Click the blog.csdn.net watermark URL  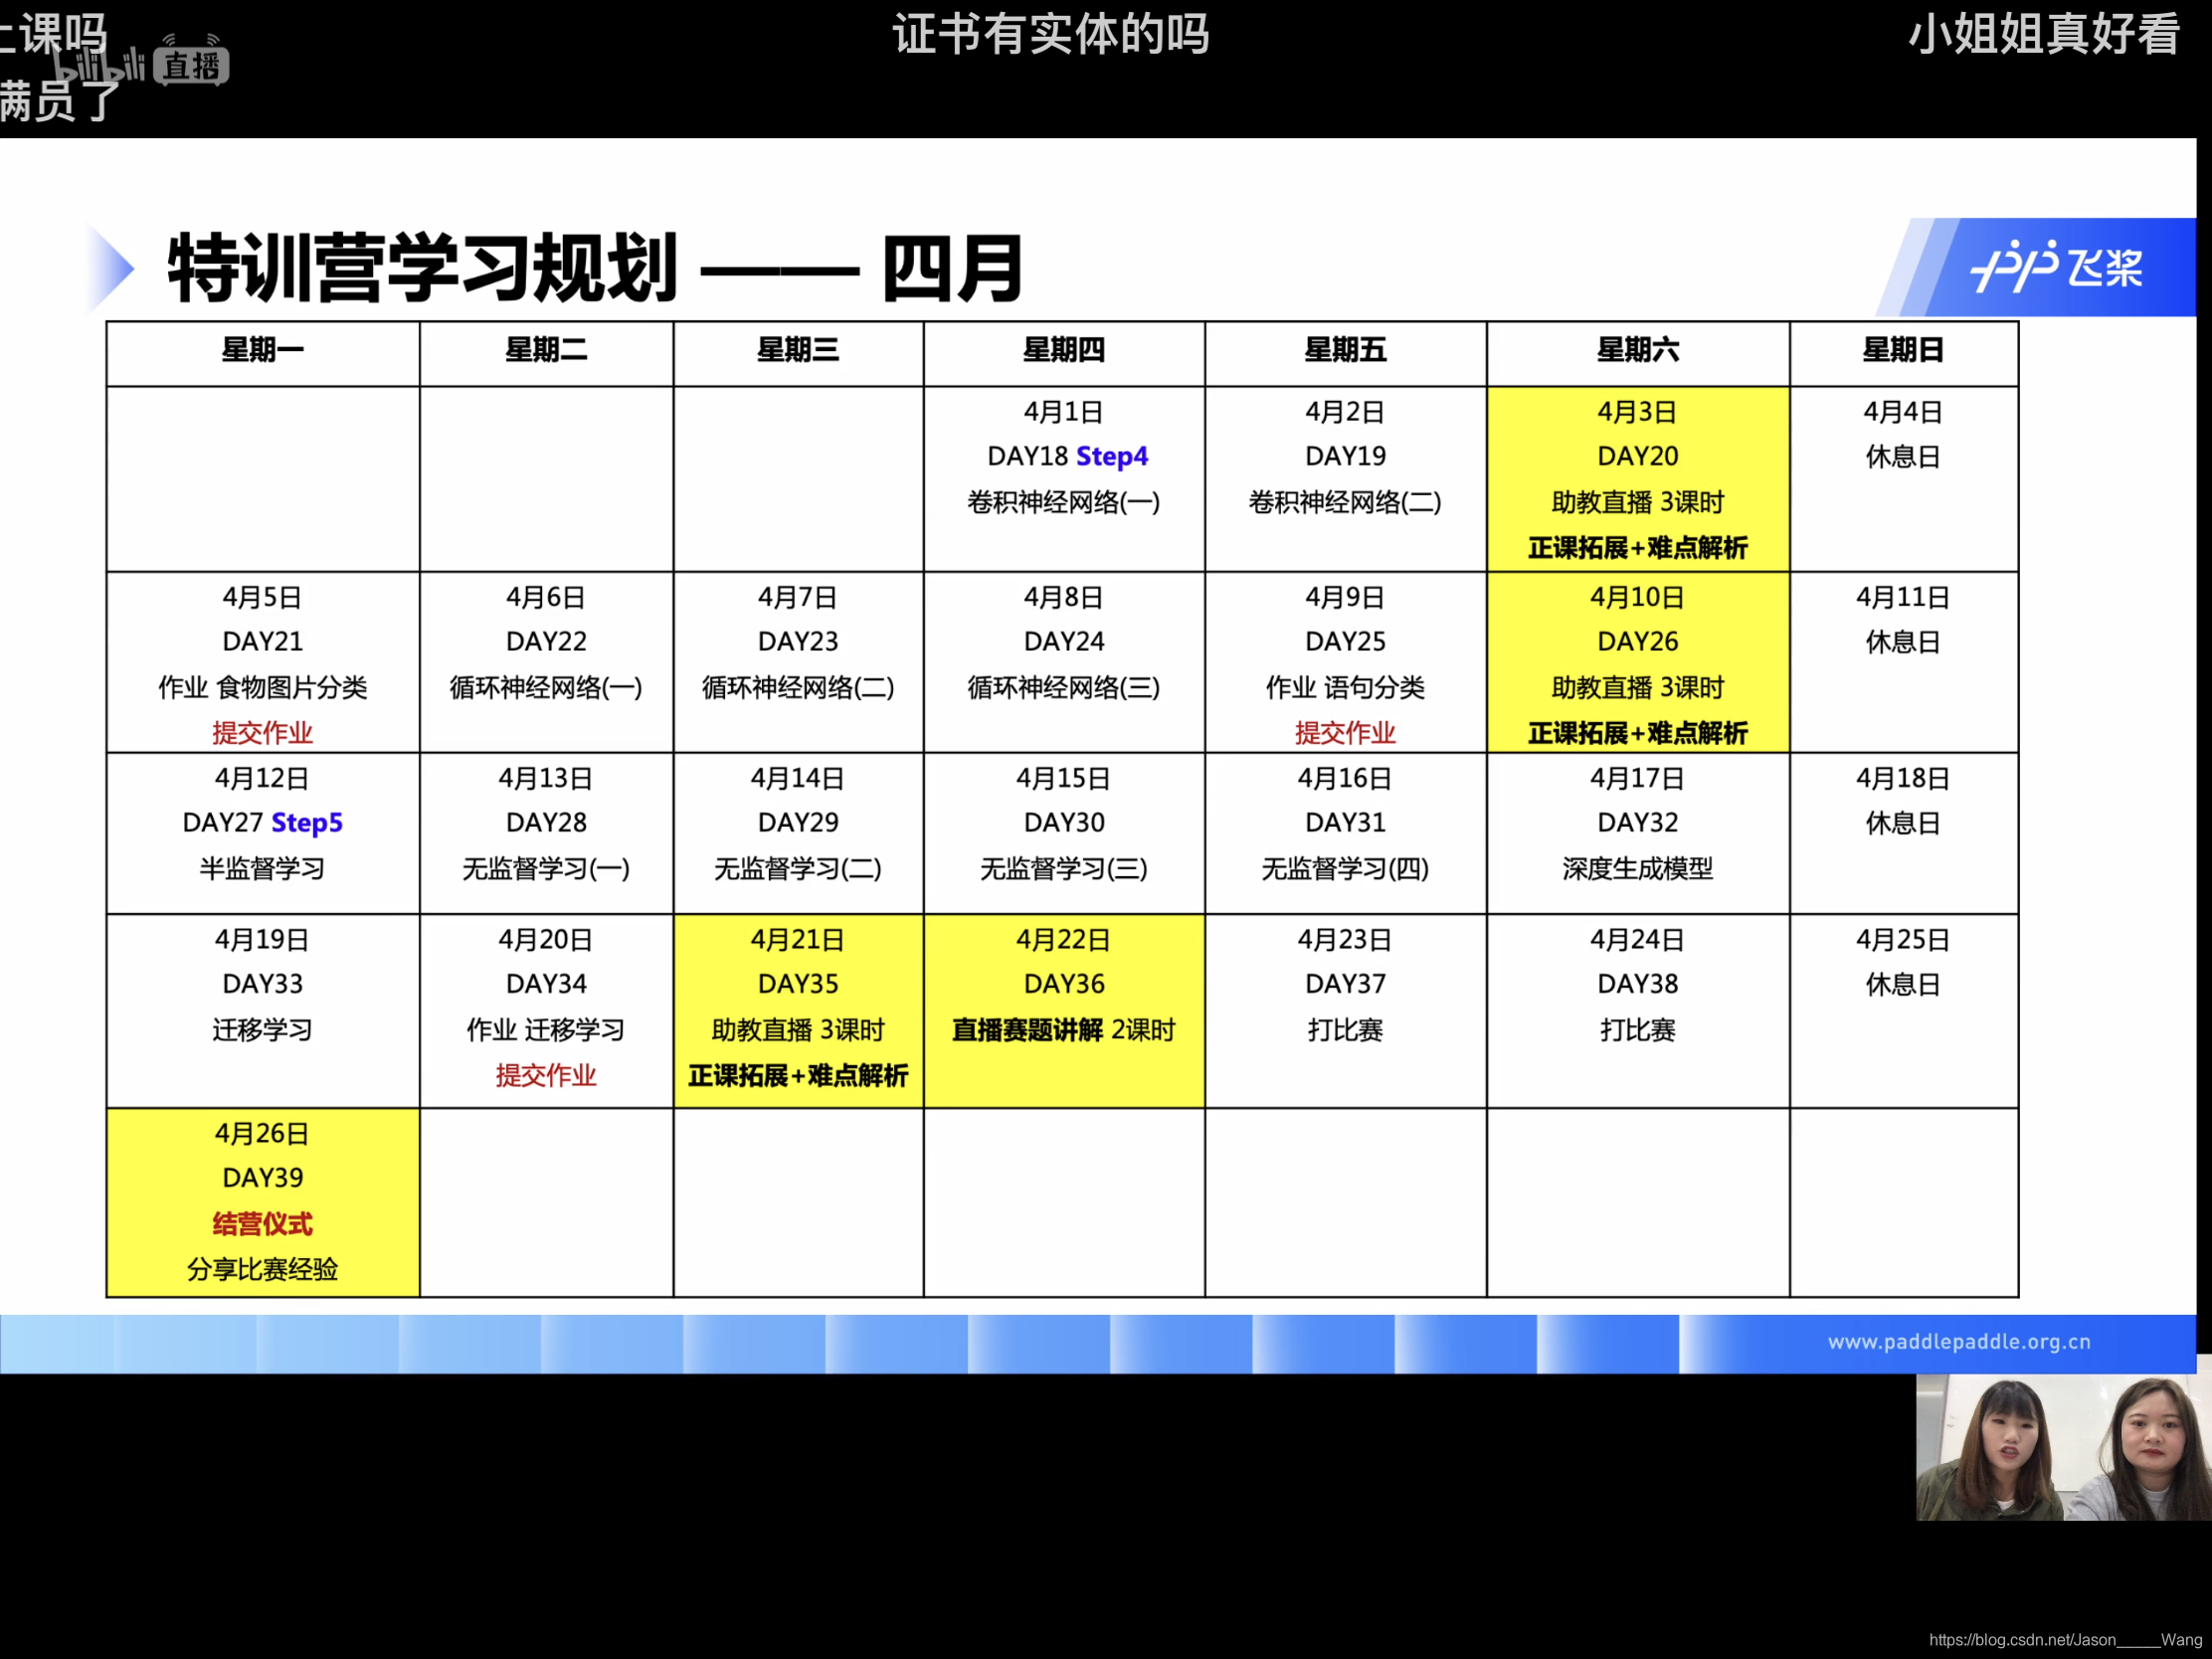click(x=2064, y=1640)
